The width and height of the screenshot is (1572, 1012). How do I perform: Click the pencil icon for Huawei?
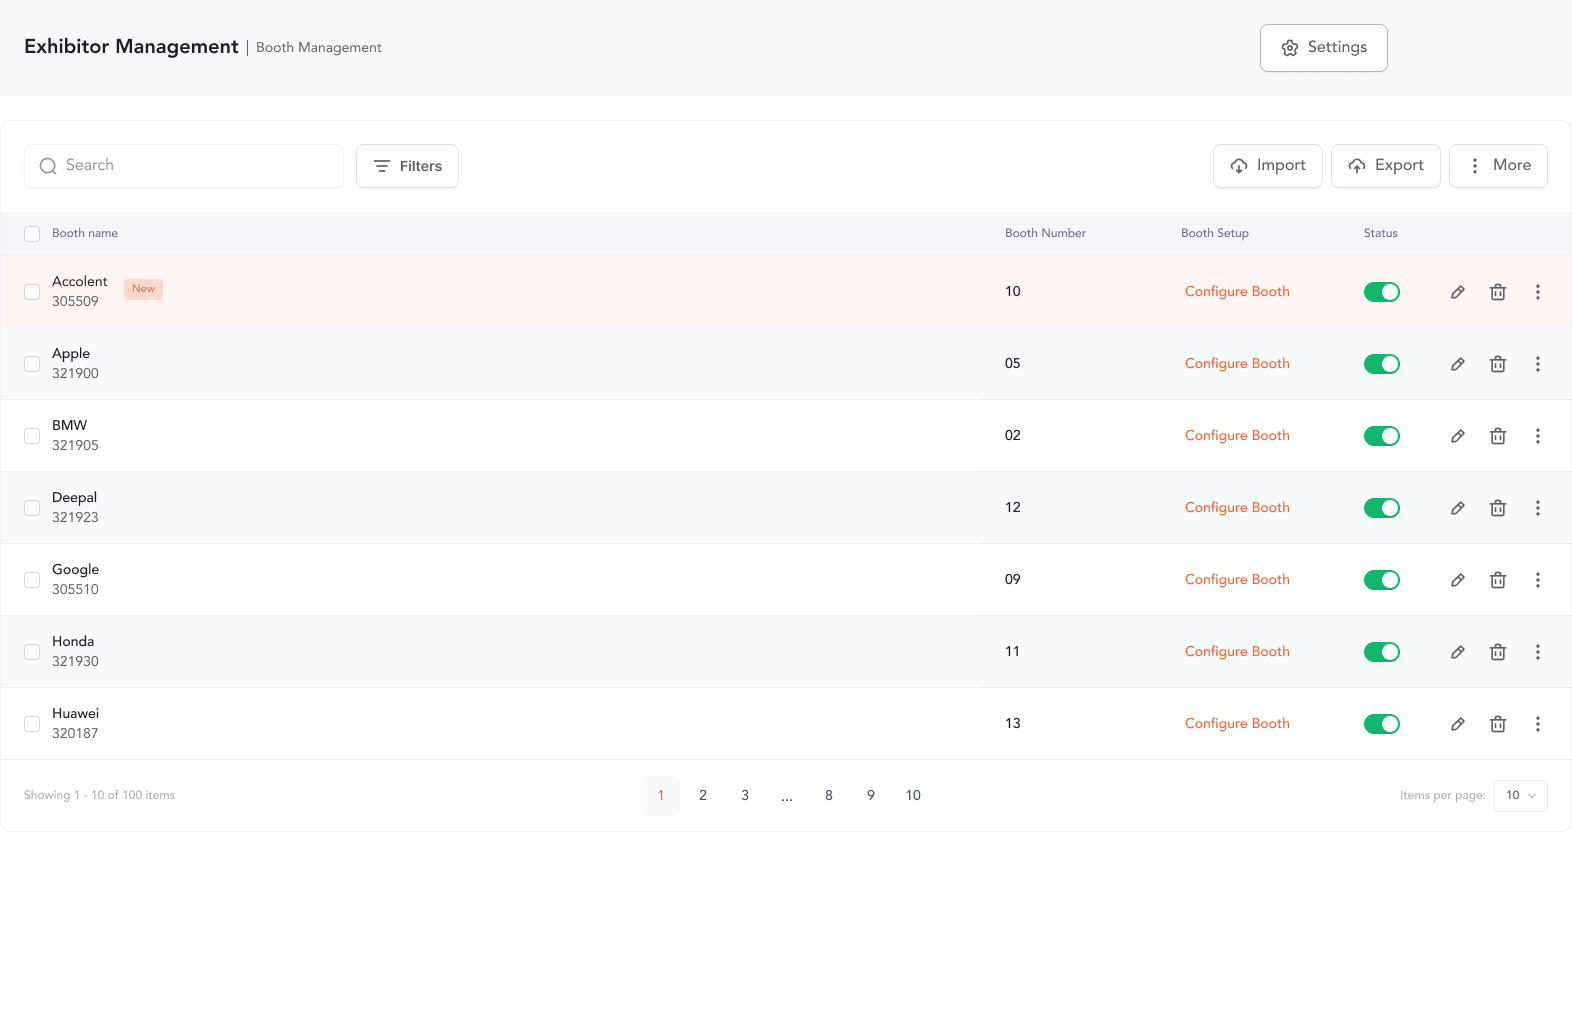(x=1458, y=724)
